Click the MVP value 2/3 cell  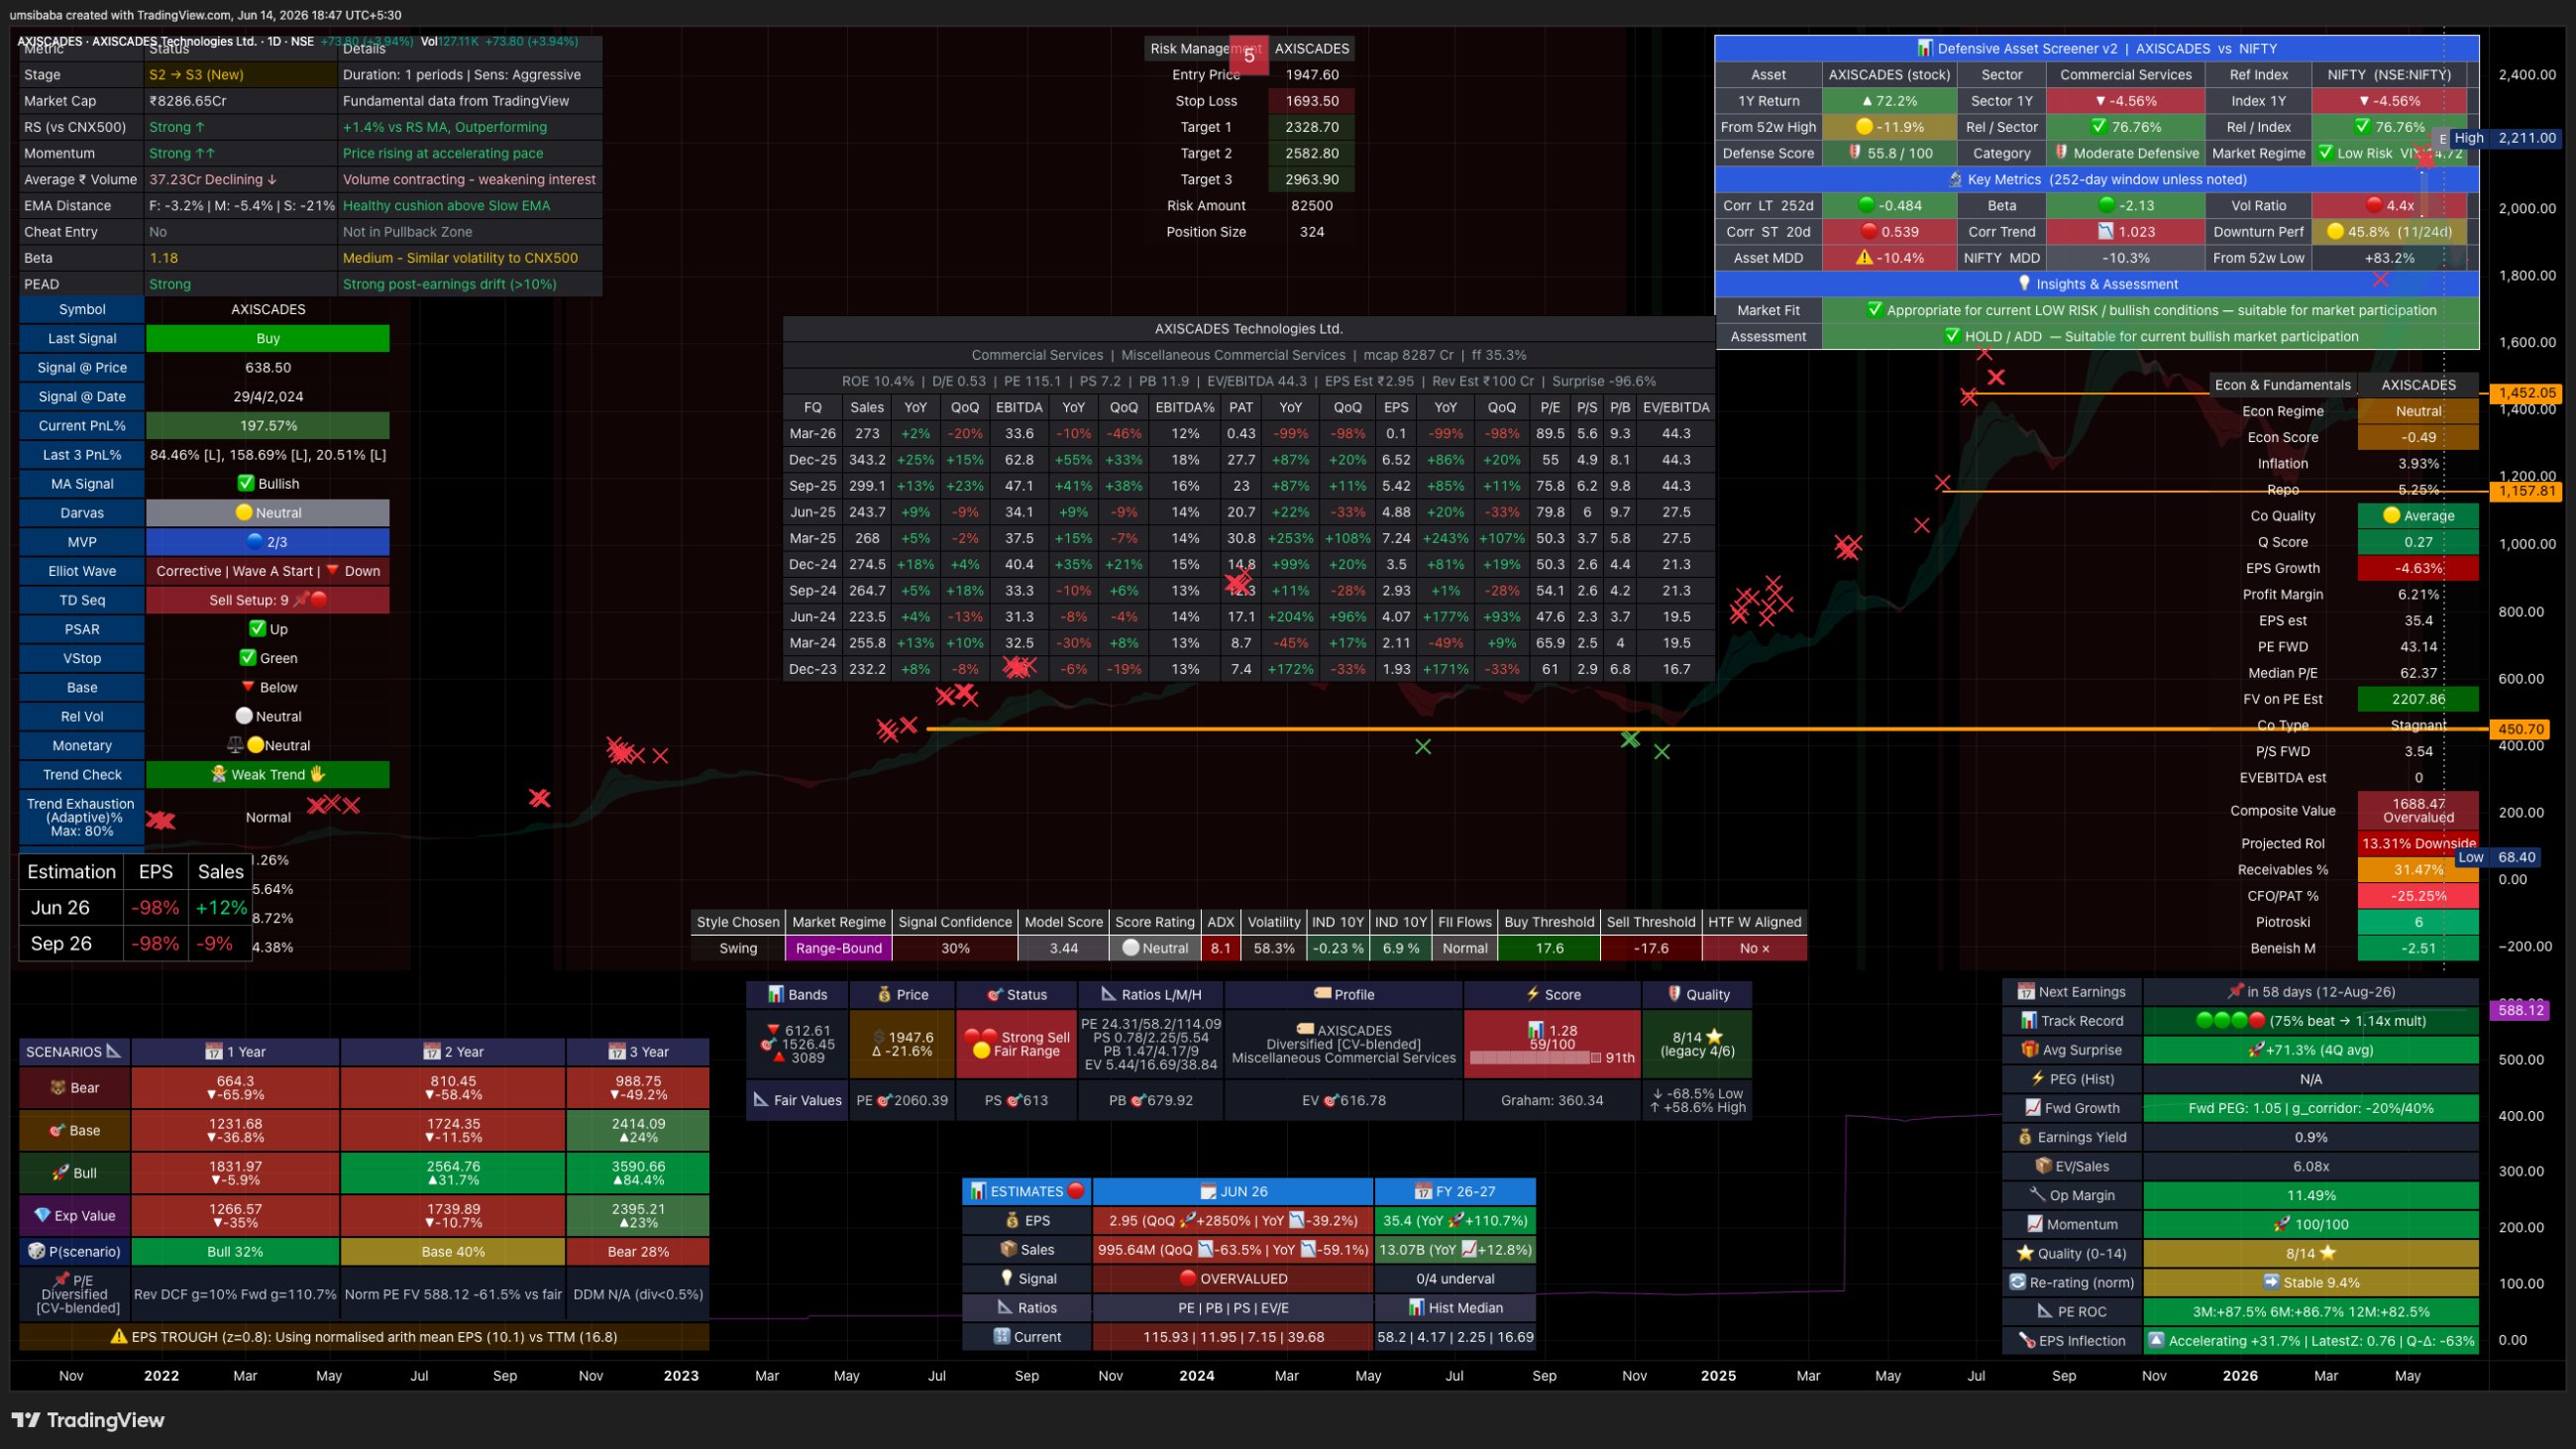click(x=268, y=542)
